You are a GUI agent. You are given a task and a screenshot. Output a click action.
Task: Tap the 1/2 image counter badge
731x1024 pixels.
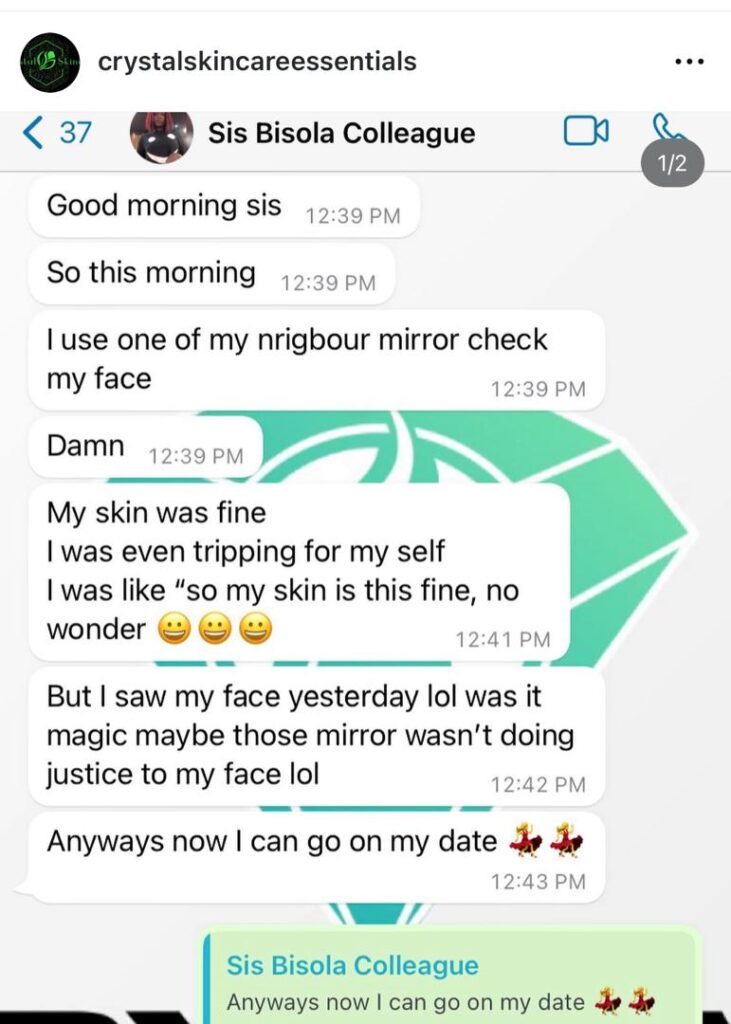pos(674,164)
